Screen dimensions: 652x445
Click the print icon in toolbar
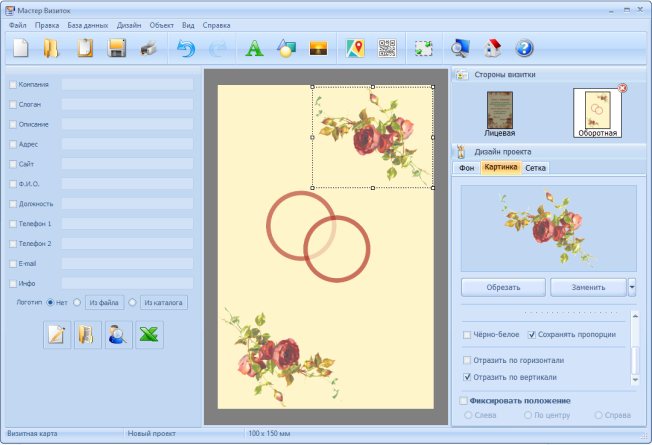tap(148, 47)
